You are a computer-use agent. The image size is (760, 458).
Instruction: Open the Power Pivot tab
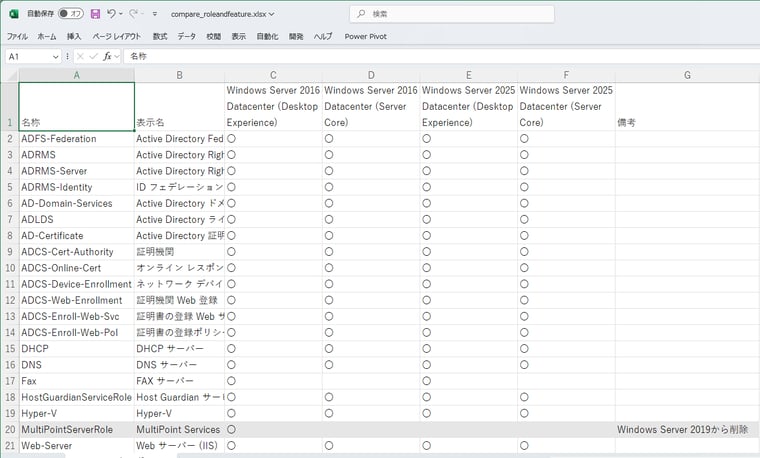(x=365, y=36)
